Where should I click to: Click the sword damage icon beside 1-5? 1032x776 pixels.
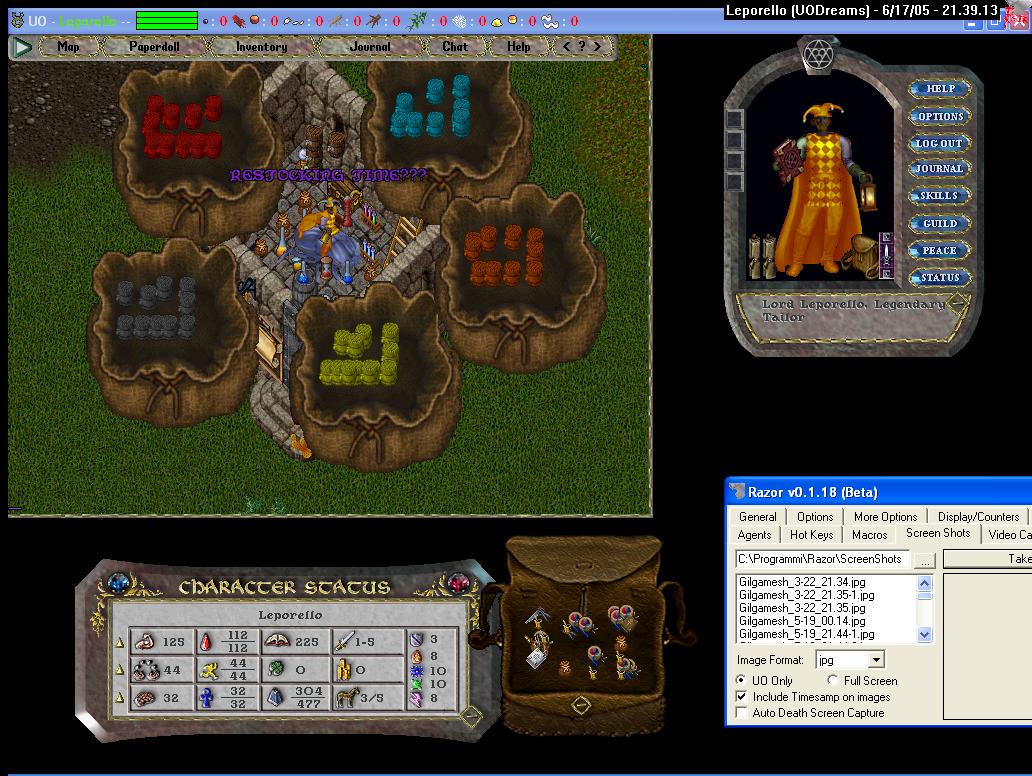(344, 641)
